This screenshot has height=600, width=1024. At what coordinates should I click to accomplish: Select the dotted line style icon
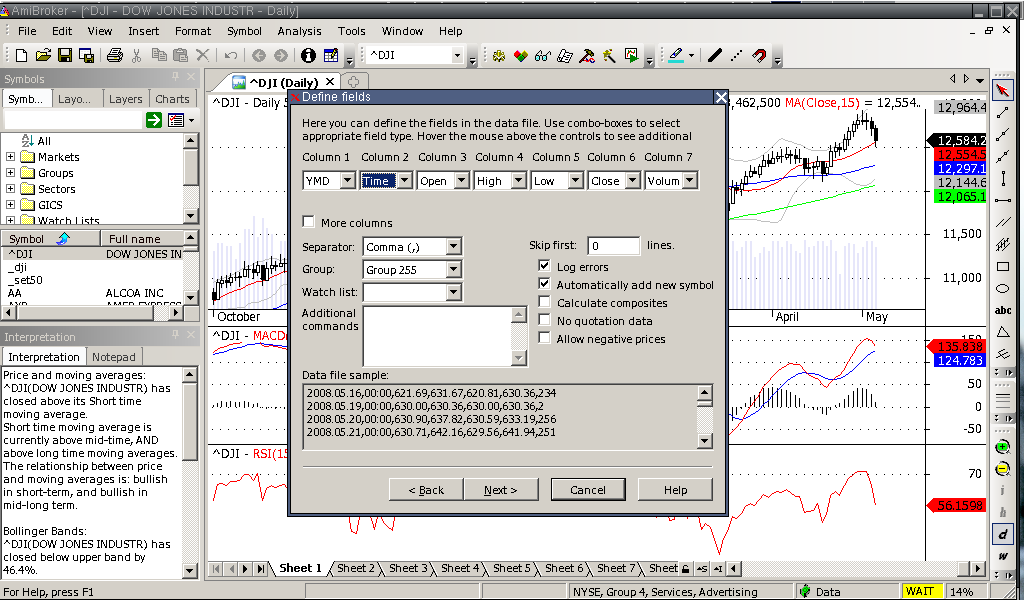pos(737,55)
